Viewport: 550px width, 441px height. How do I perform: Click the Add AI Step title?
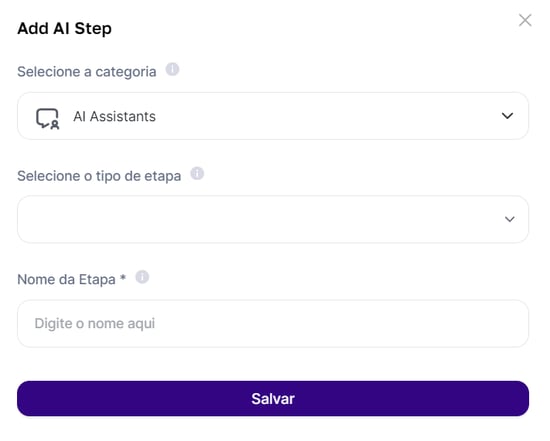pos(65,28)
